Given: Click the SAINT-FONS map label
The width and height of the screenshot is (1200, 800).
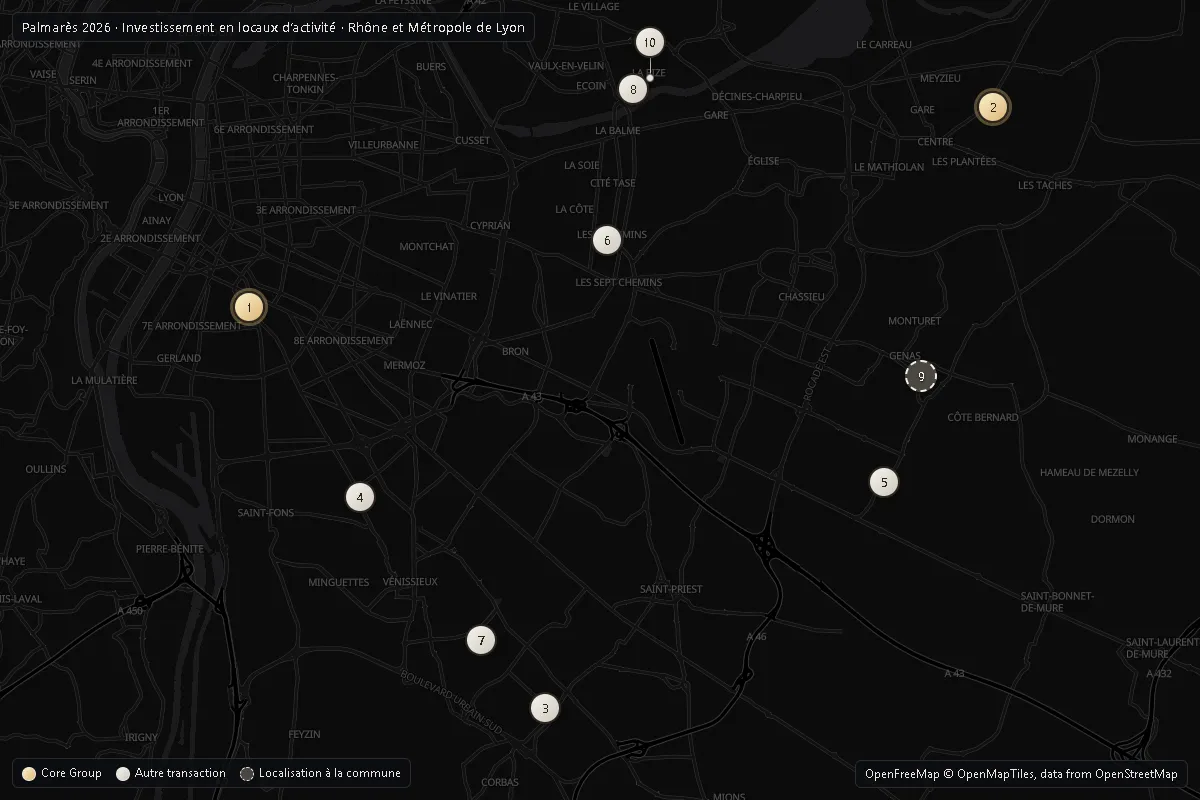Looking at the screenshot, I should pyautogui.click(x=266, y=513).
